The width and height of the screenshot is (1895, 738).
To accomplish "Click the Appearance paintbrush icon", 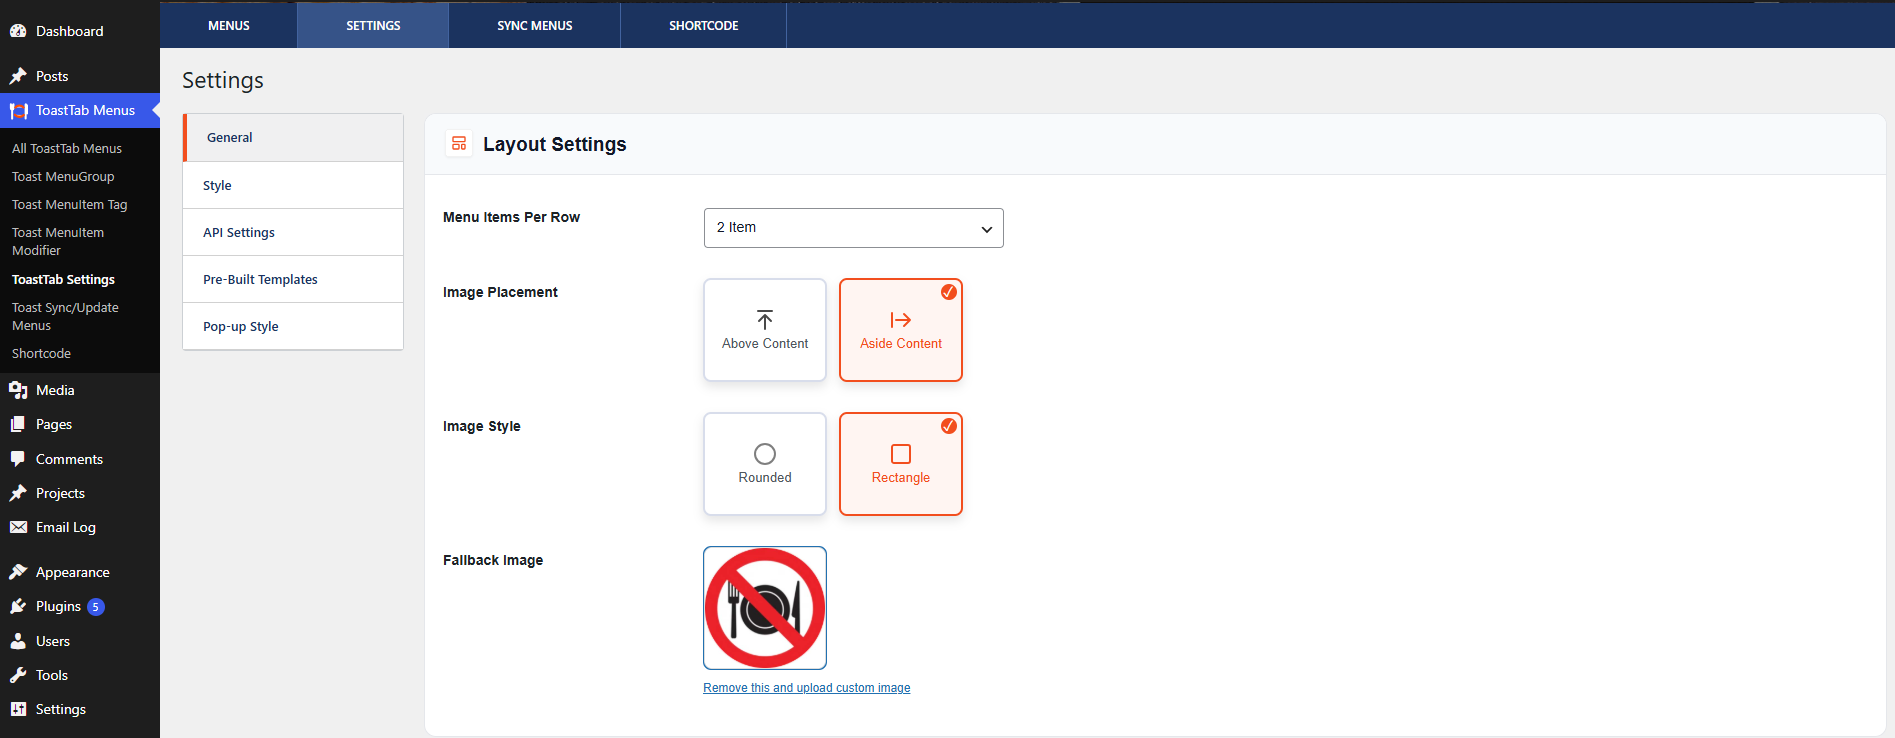I will click(x=18, y=572).
